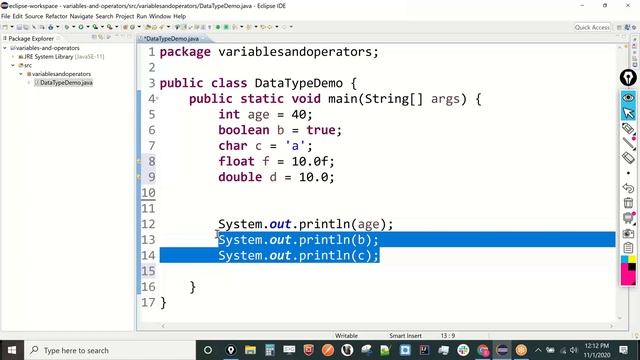This screenshot has width=640, height=360.
Task: Click the line 4 fold toggle for main method
Action: tap(157, 98)
